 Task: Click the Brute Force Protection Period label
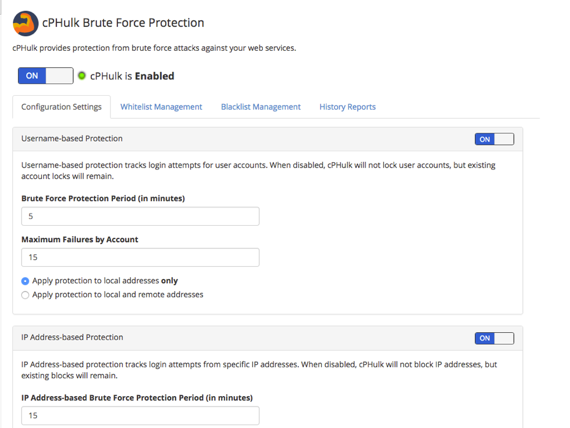(103, 199)
